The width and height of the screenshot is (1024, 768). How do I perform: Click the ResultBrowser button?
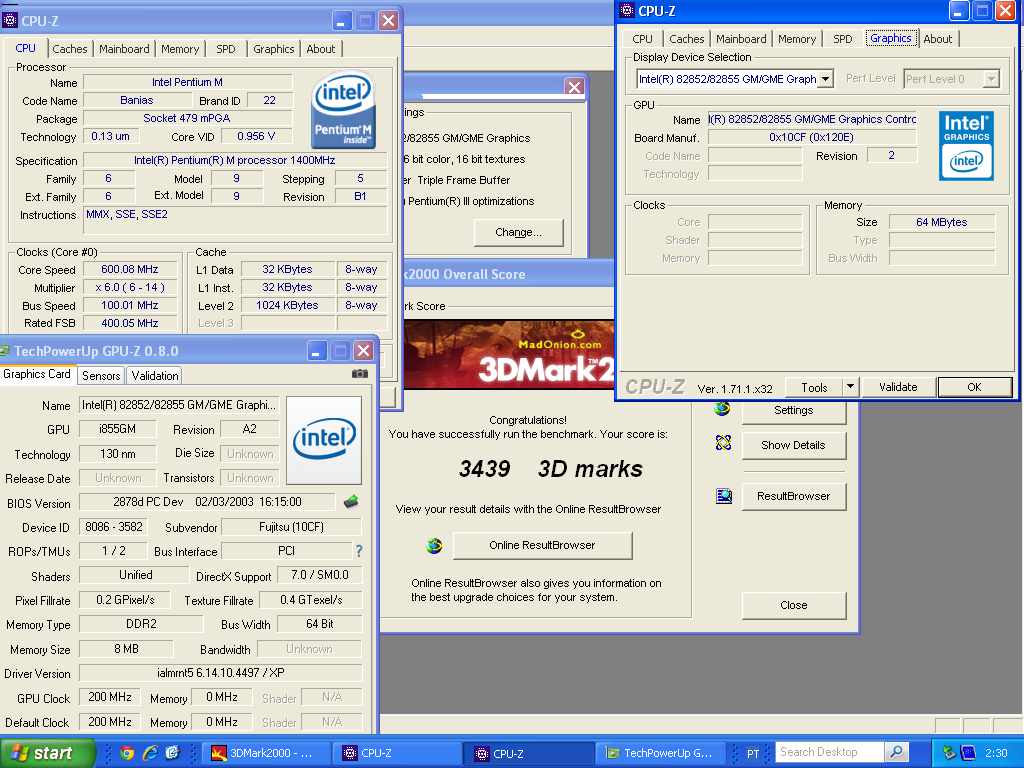[793, 496]
